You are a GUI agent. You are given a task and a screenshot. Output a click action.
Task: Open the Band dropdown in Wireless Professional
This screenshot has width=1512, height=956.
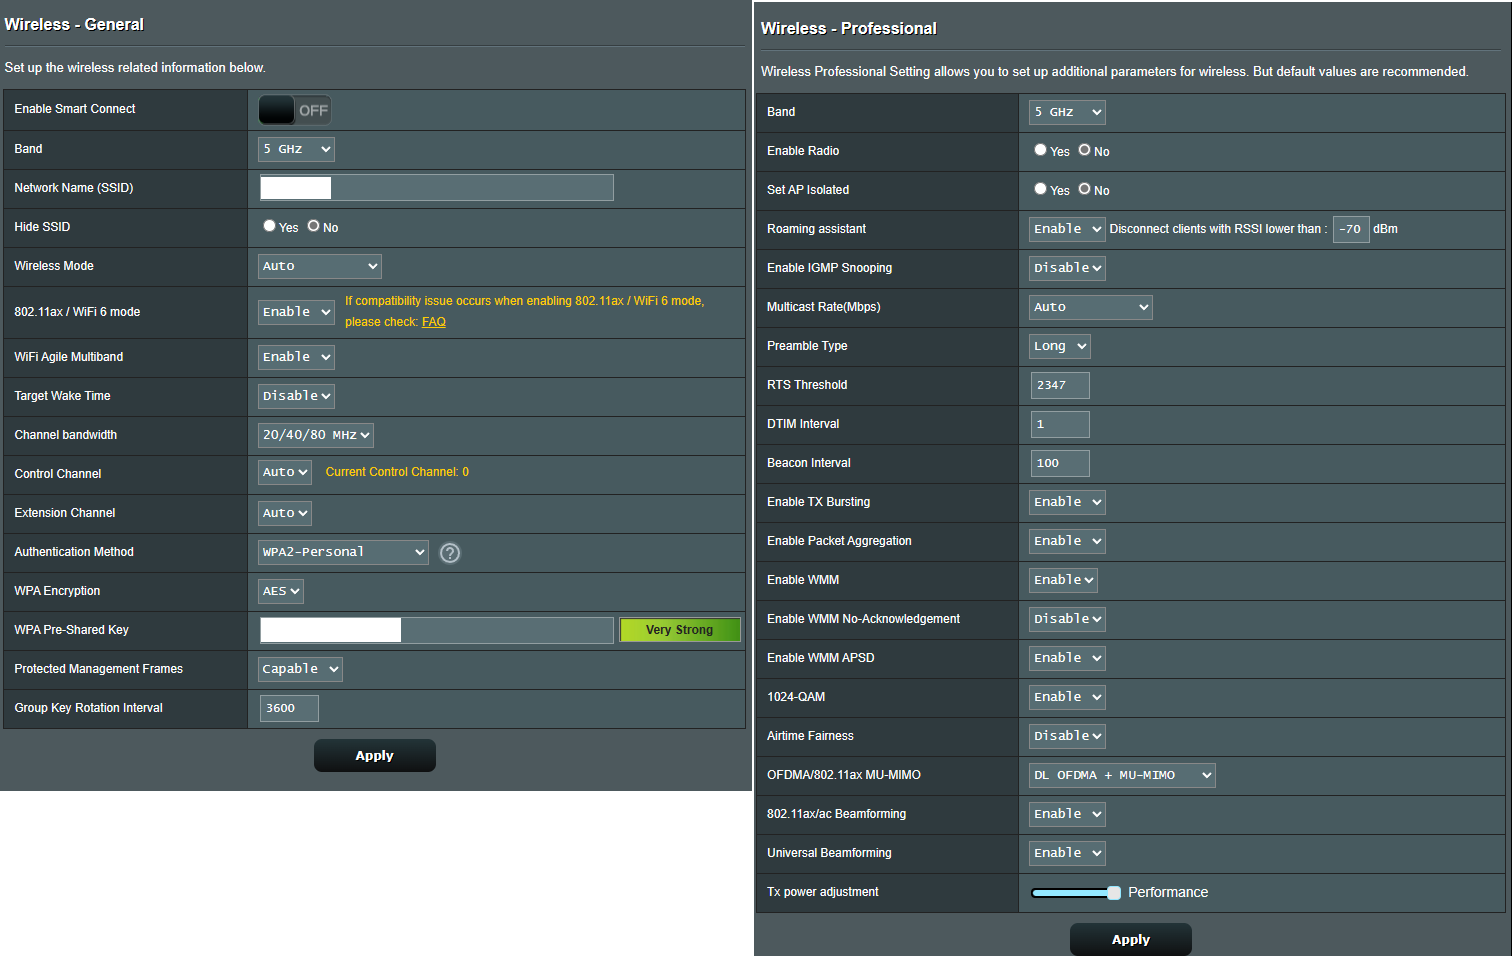tap(1067, 112)
